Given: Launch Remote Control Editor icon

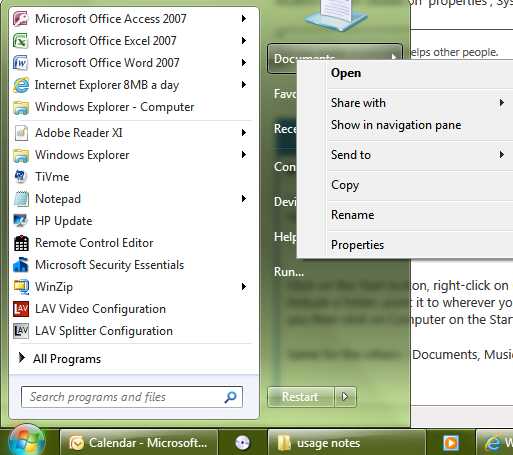Looking at the screenshot, I should (21, 243).
